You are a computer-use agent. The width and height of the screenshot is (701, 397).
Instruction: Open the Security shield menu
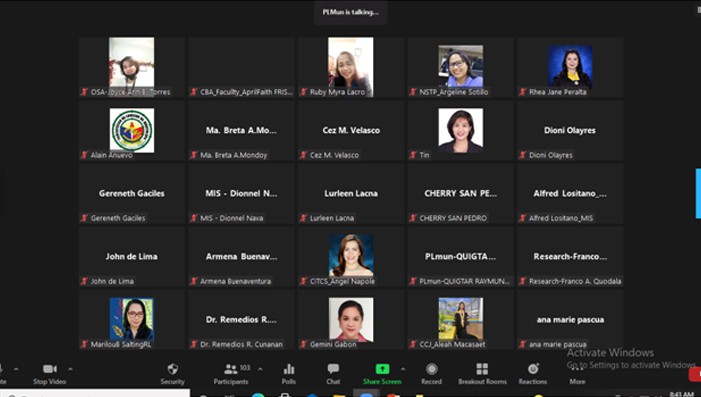[173, 369]
